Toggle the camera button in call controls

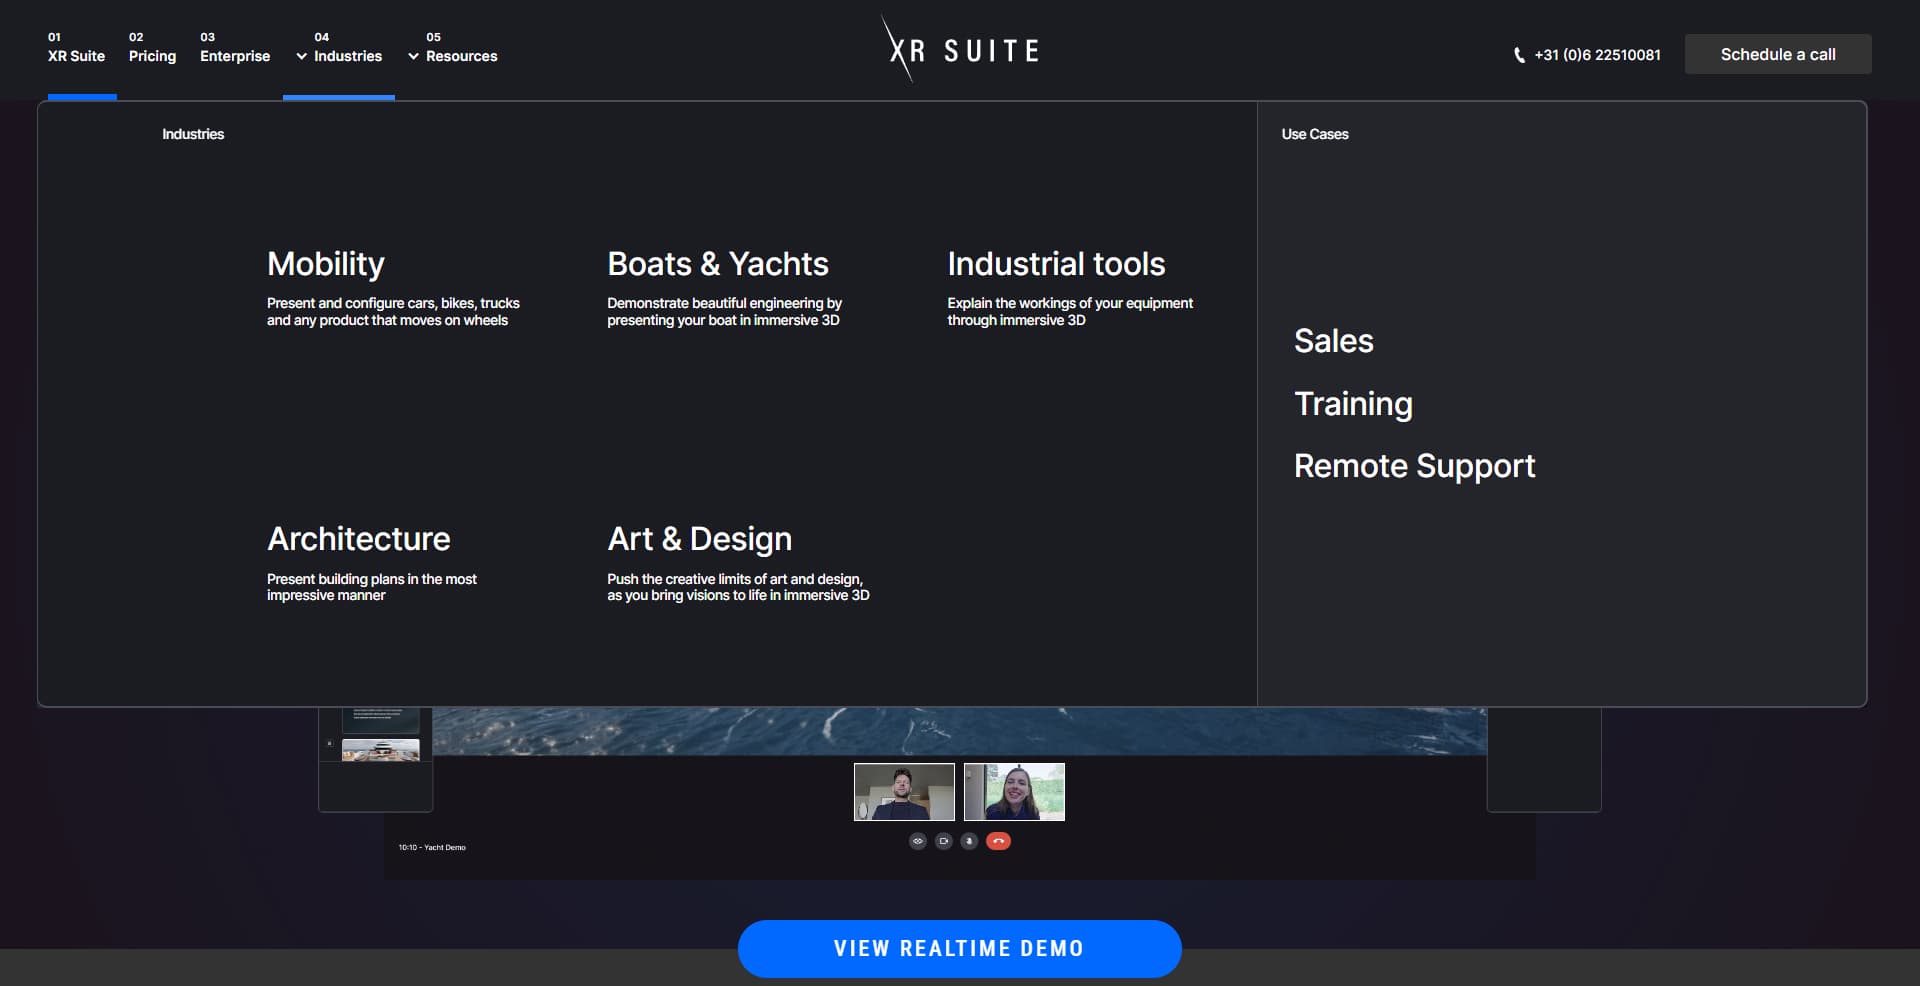pos(944,841)
